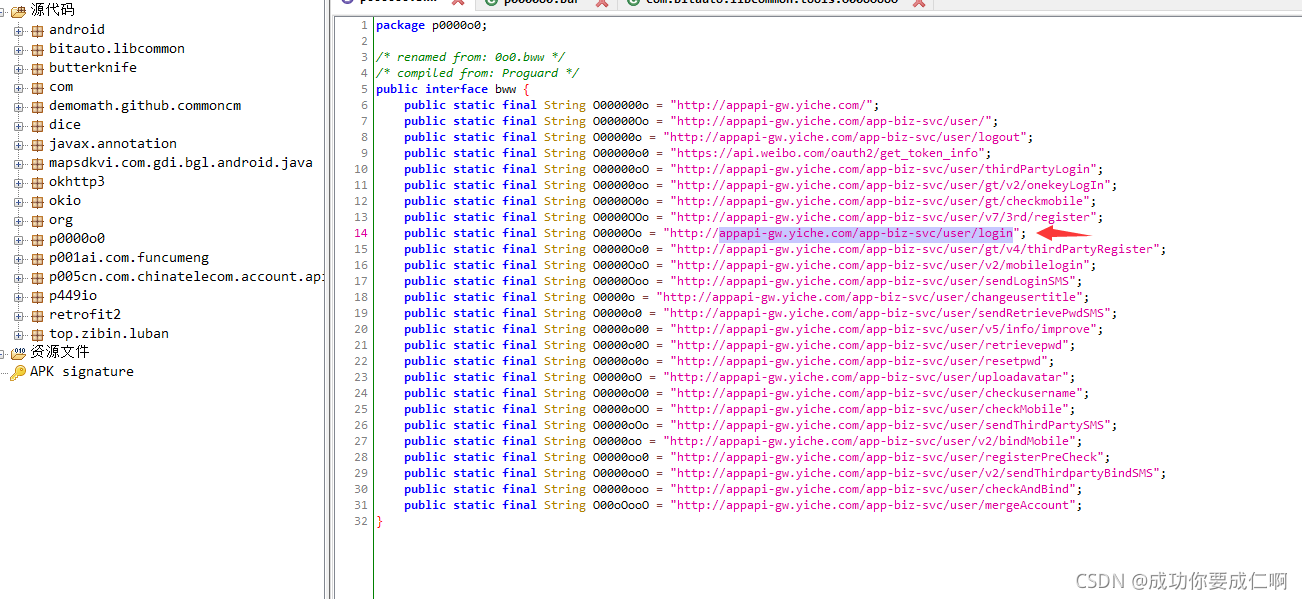Expand the p0000o0 package node
This screenshot has width=1302, height=599.
point(18,239)
